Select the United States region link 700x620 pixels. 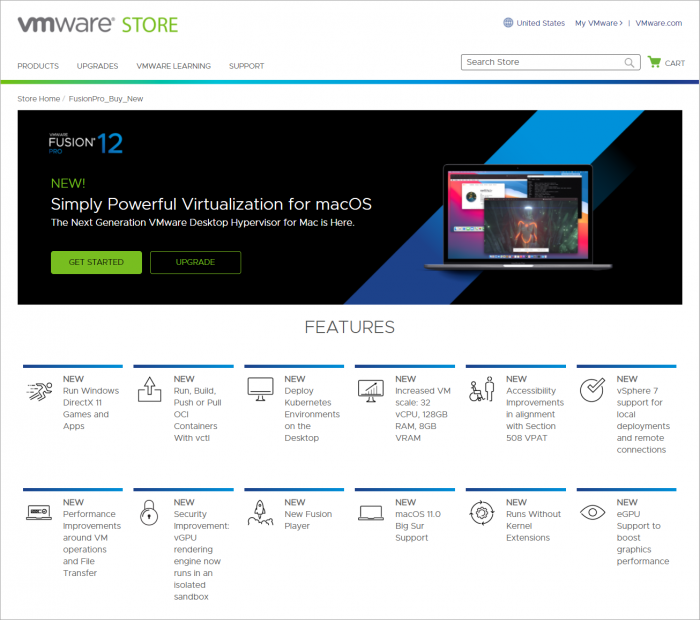[x=541, y=23]
